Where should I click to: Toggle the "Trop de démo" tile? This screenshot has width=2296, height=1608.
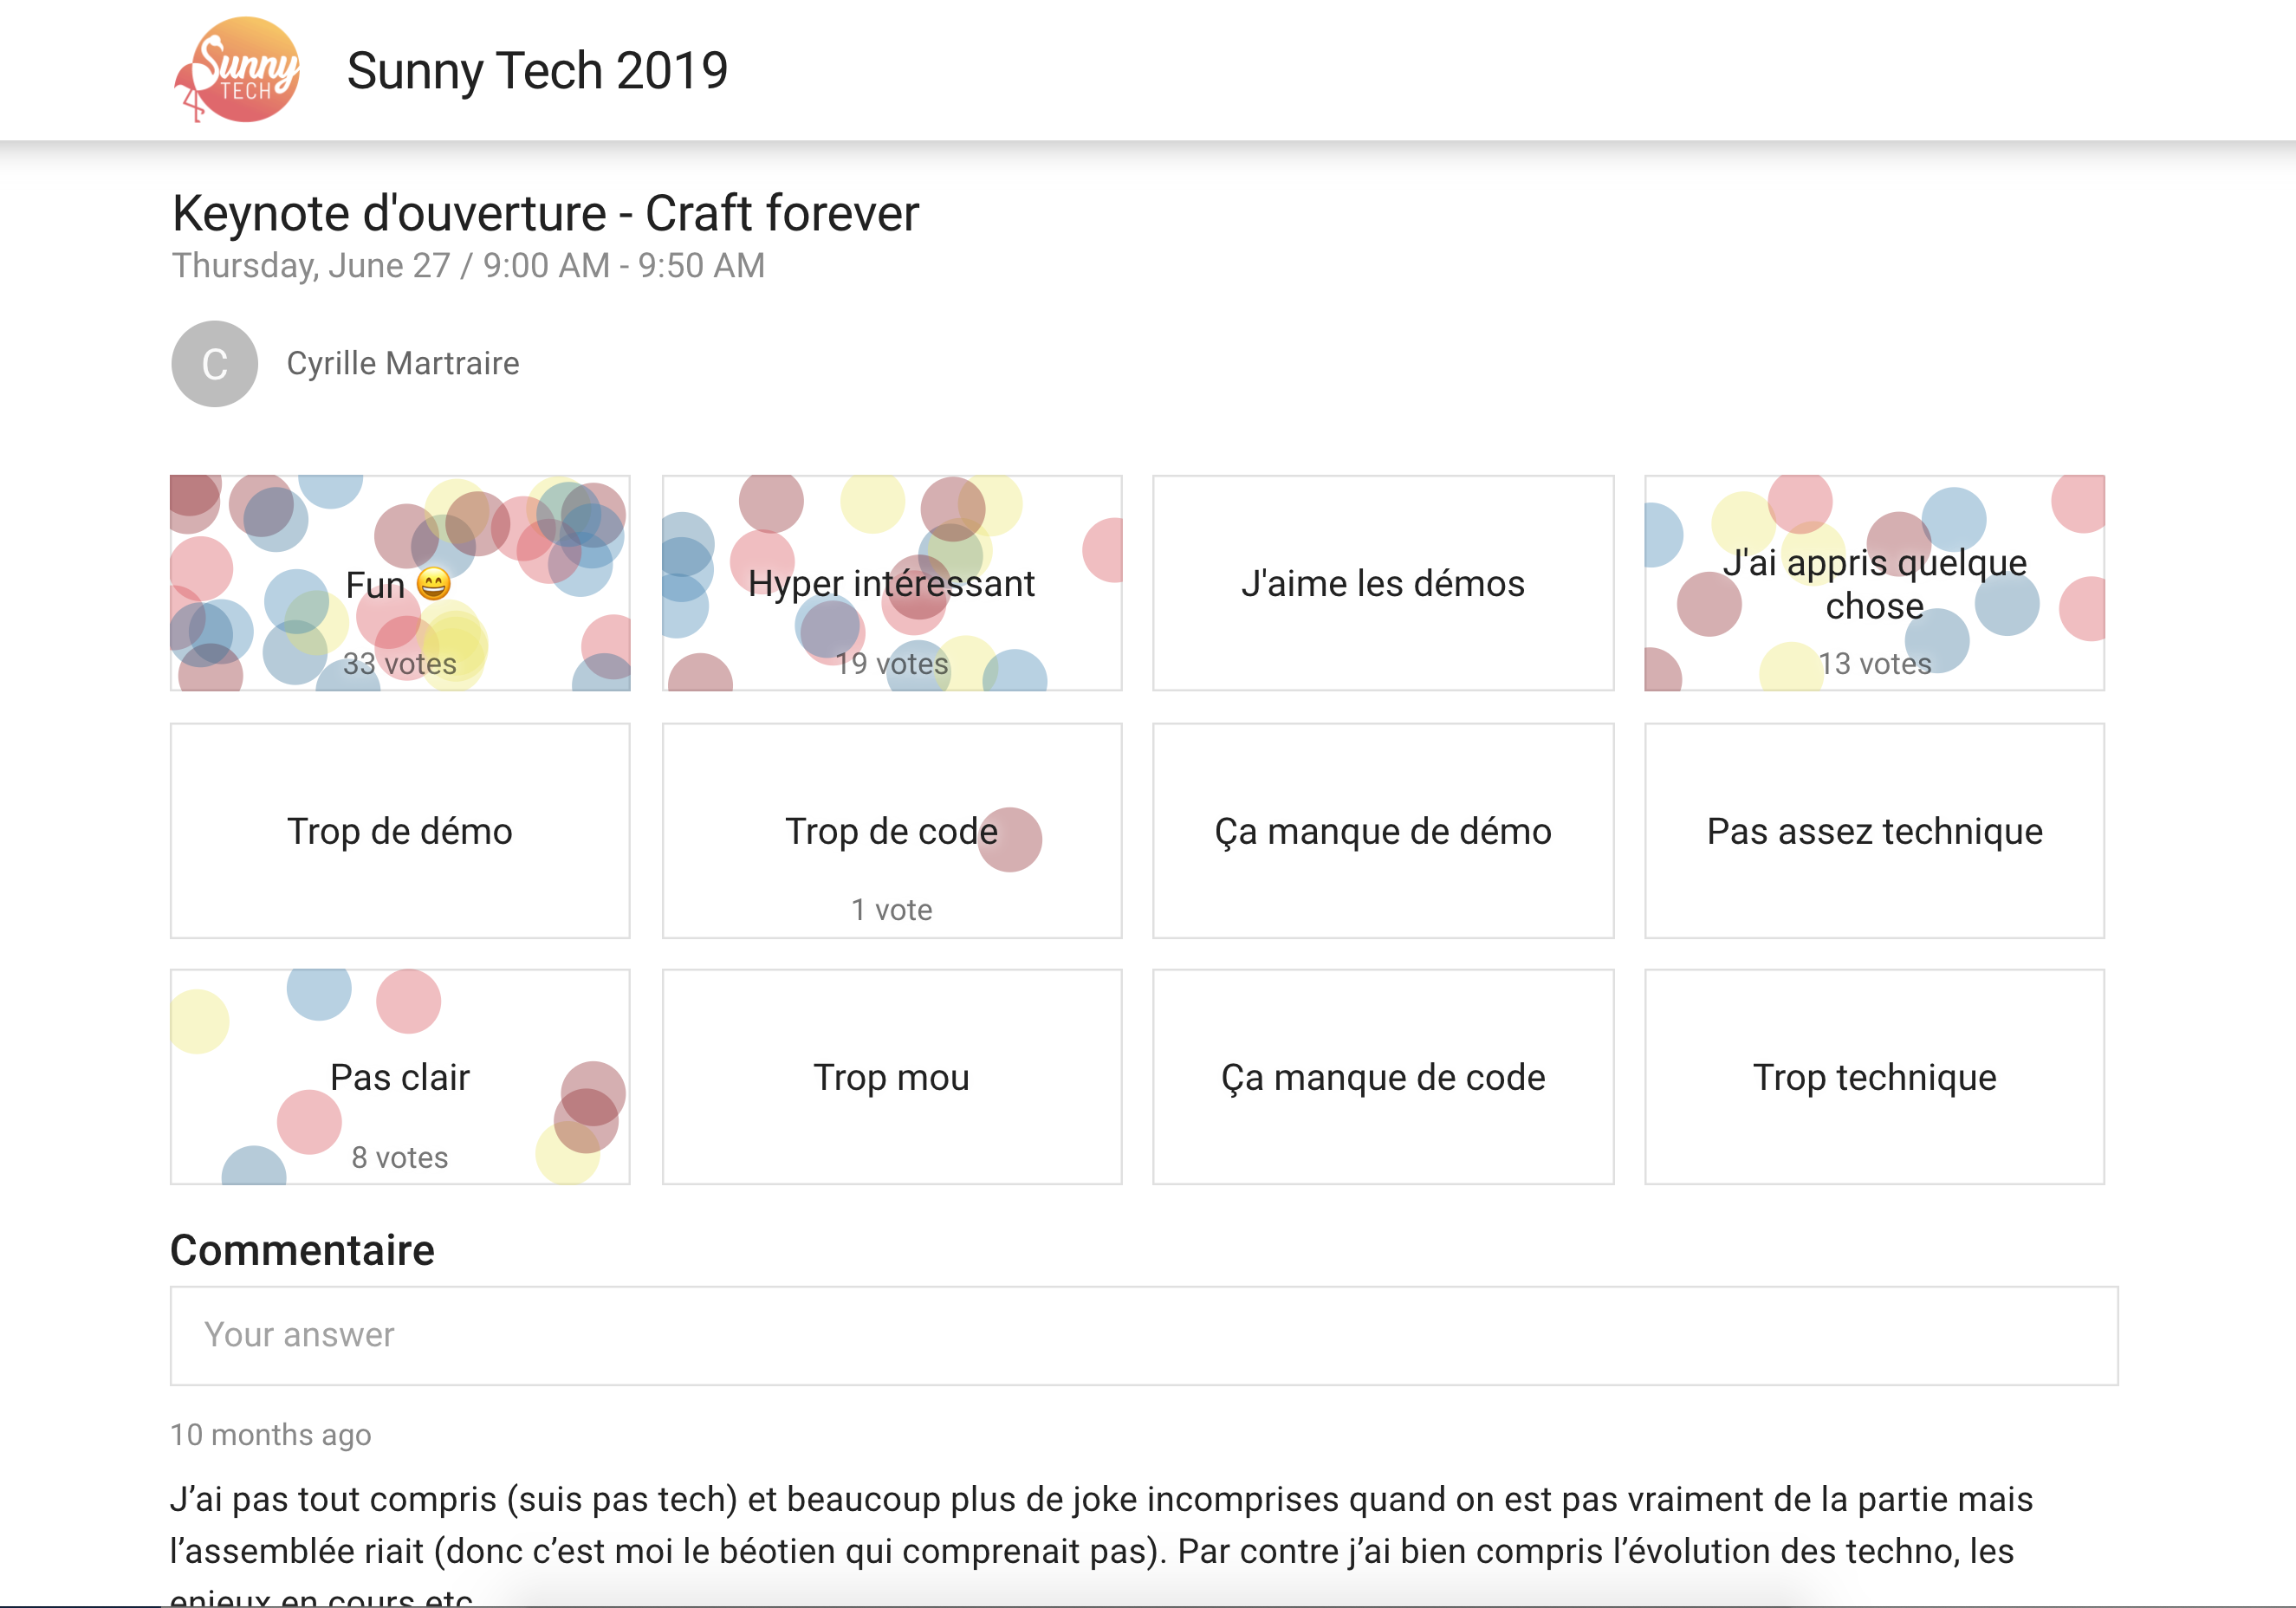click(399, 831)
